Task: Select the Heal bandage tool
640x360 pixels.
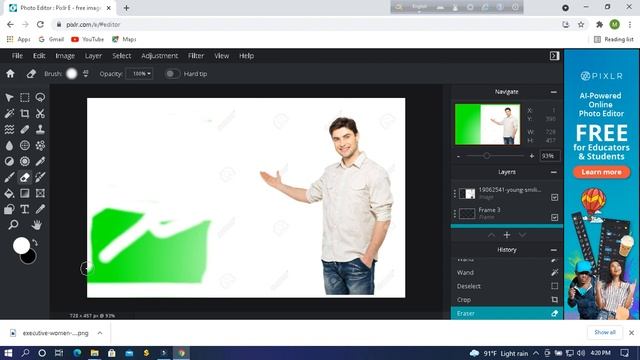Action: point(25,129)
